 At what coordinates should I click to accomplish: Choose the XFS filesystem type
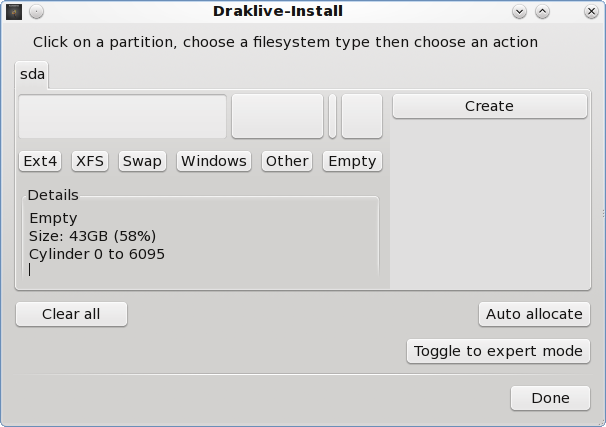click(91, 161)
